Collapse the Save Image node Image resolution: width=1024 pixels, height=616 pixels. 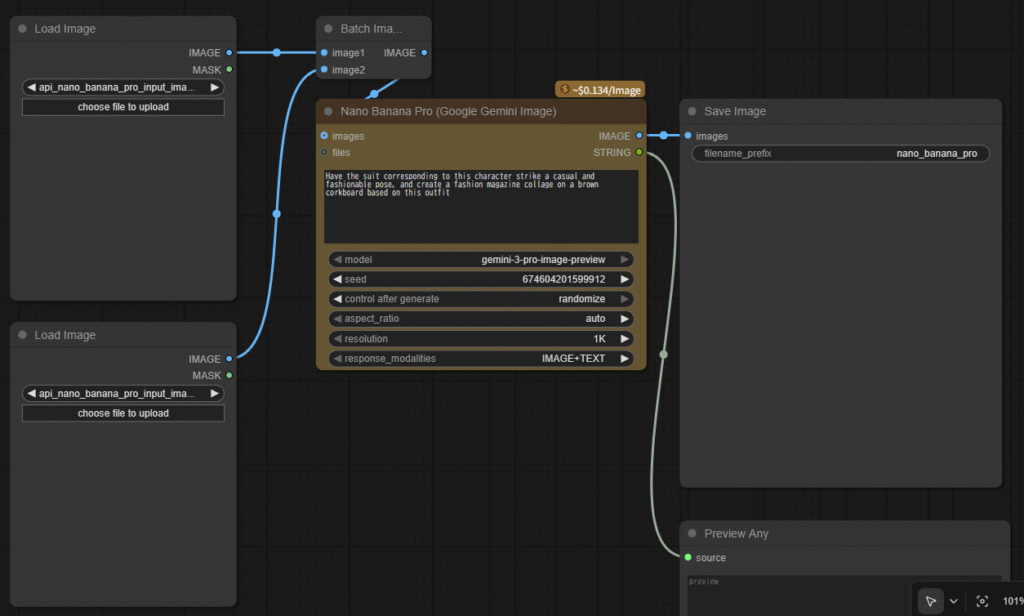(x=691, y=112)
